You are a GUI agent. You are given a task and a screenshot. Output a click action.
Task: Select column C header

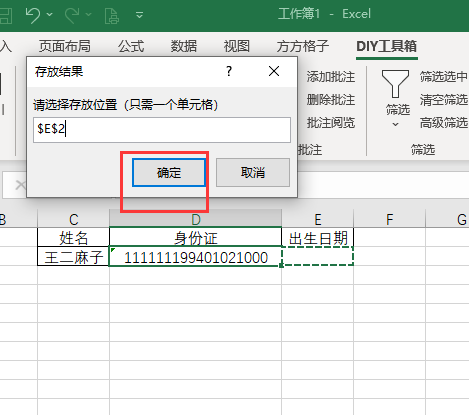click(x=74, y=219)
